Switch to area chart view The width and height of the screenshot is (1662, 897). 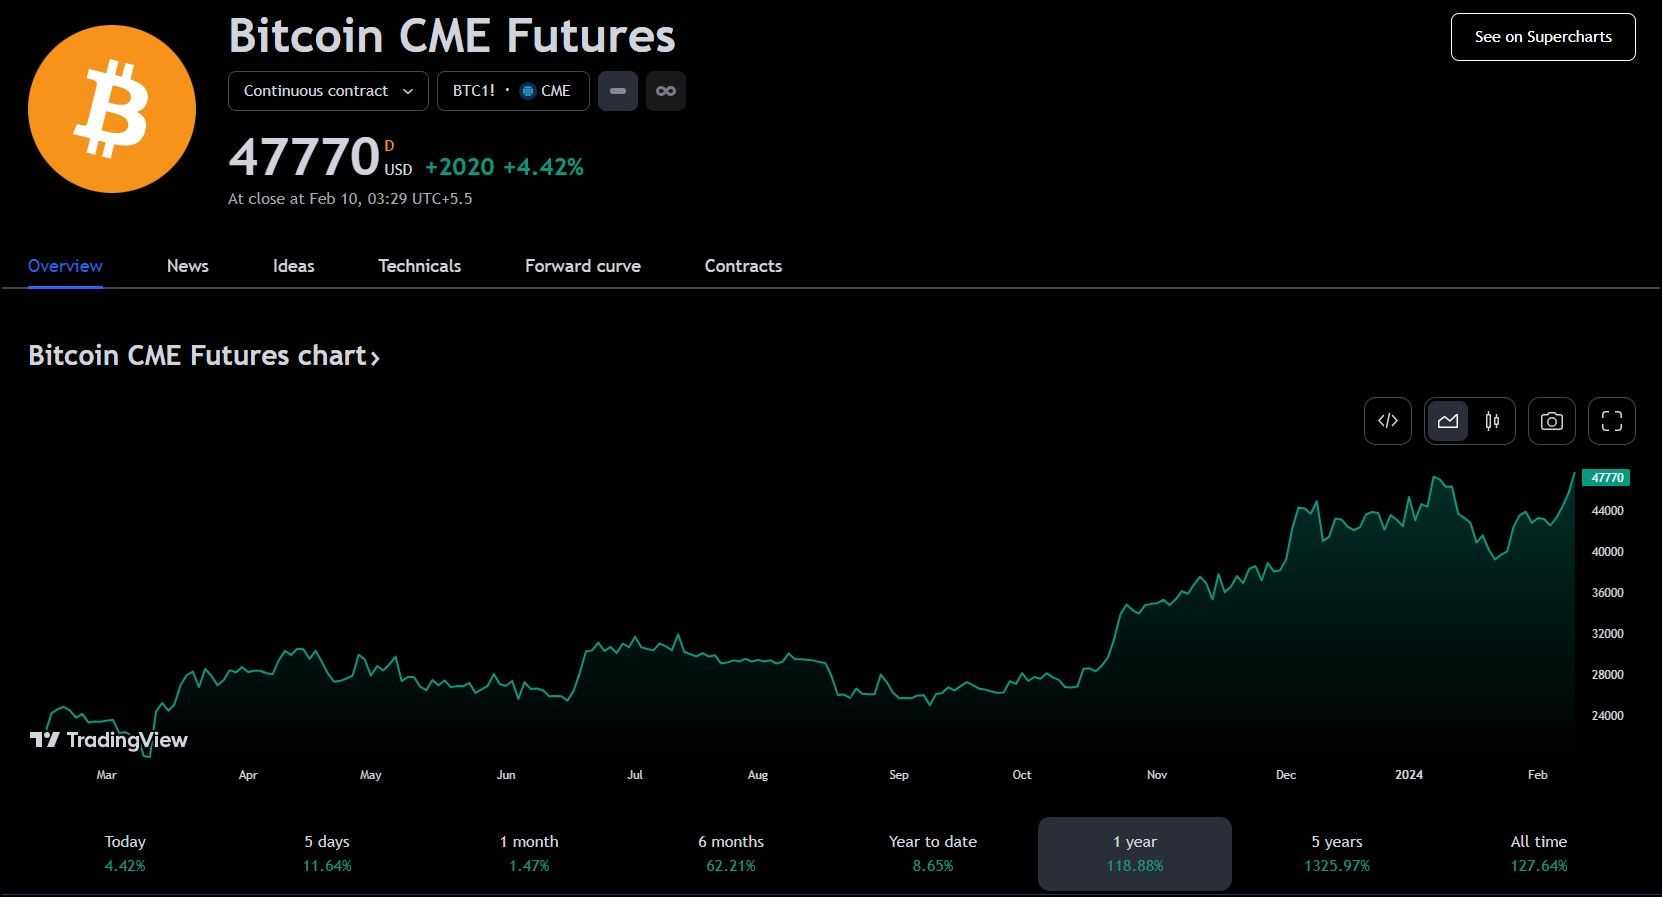[x=1448, y=421]
